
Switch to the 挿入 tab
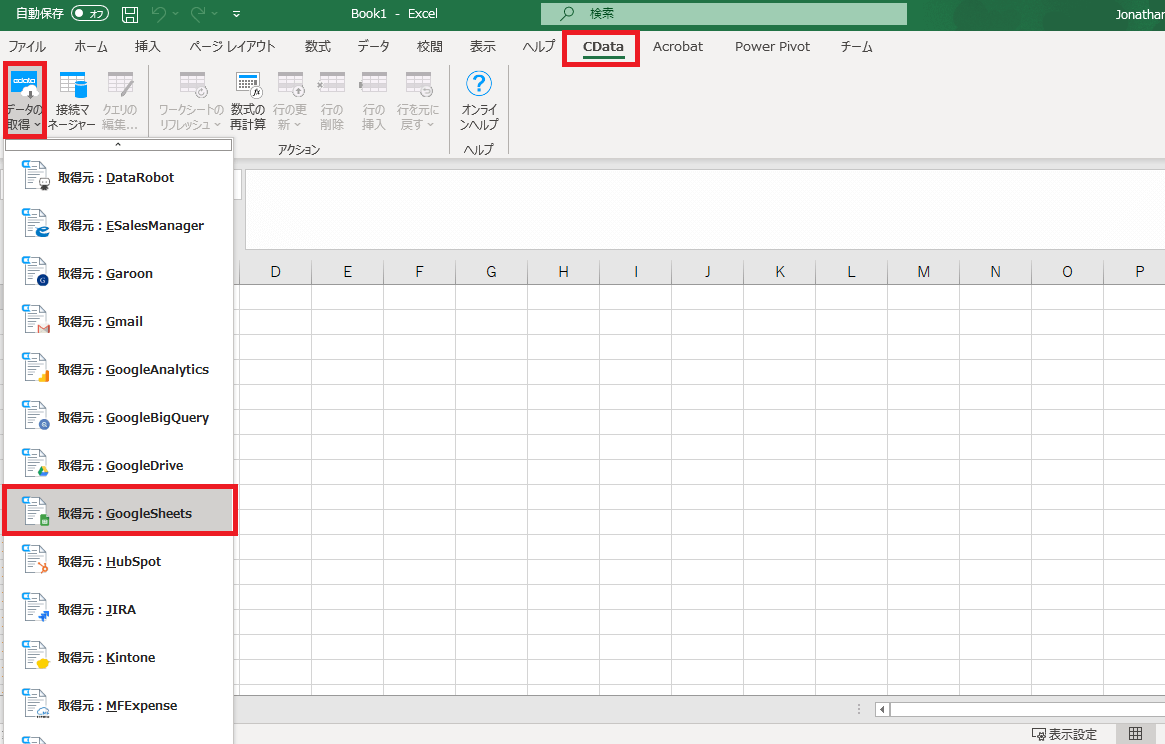(x=147, y=46)
